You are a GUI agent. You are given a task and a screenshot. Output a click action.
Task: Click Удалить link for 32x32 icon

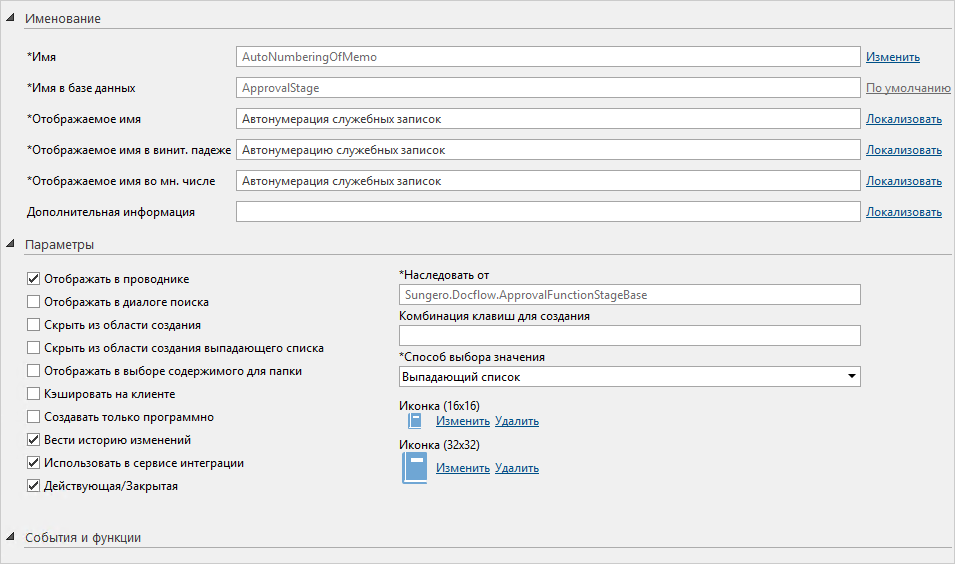coord(516,468)
